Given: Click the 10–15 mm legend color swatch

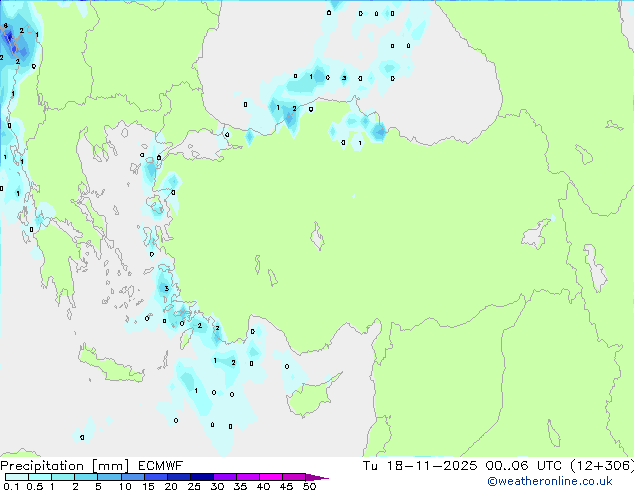Looking at the screenshot, I should click(x=132, y=477).
